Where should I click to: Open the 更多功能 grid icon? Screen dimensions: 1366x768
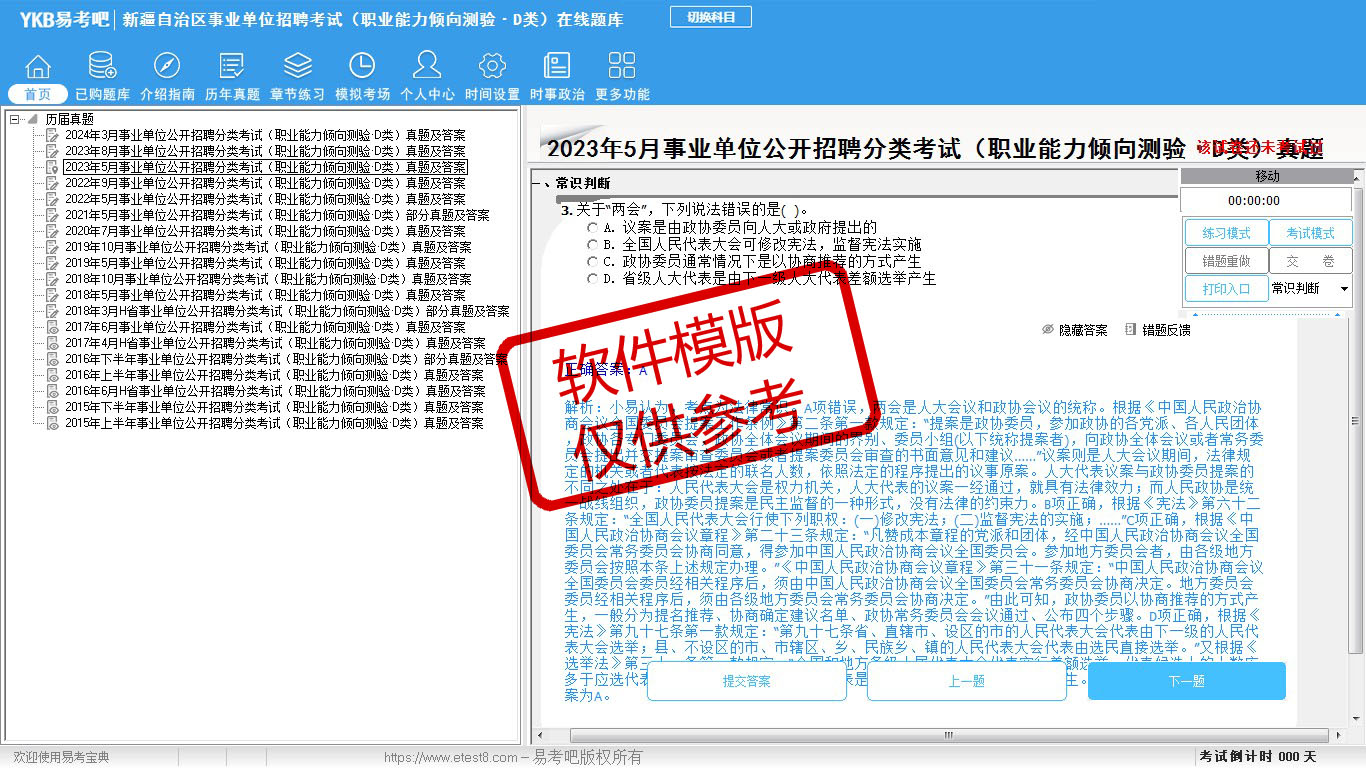point(622,67)
